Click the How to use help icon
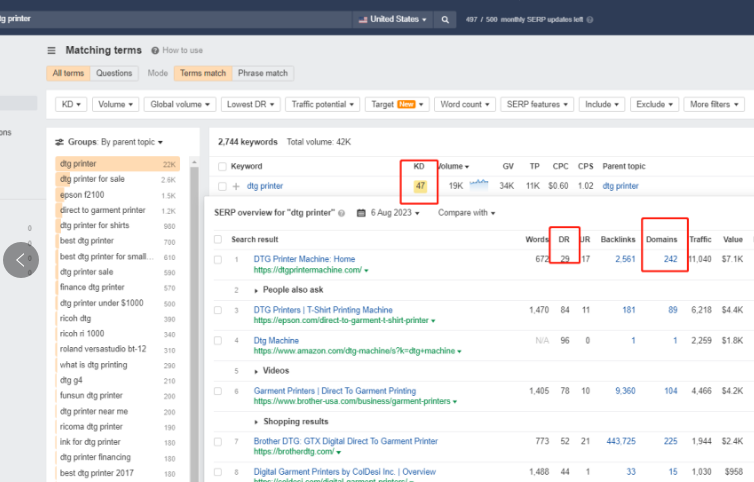Screen dimensions: 754x482 155,50
